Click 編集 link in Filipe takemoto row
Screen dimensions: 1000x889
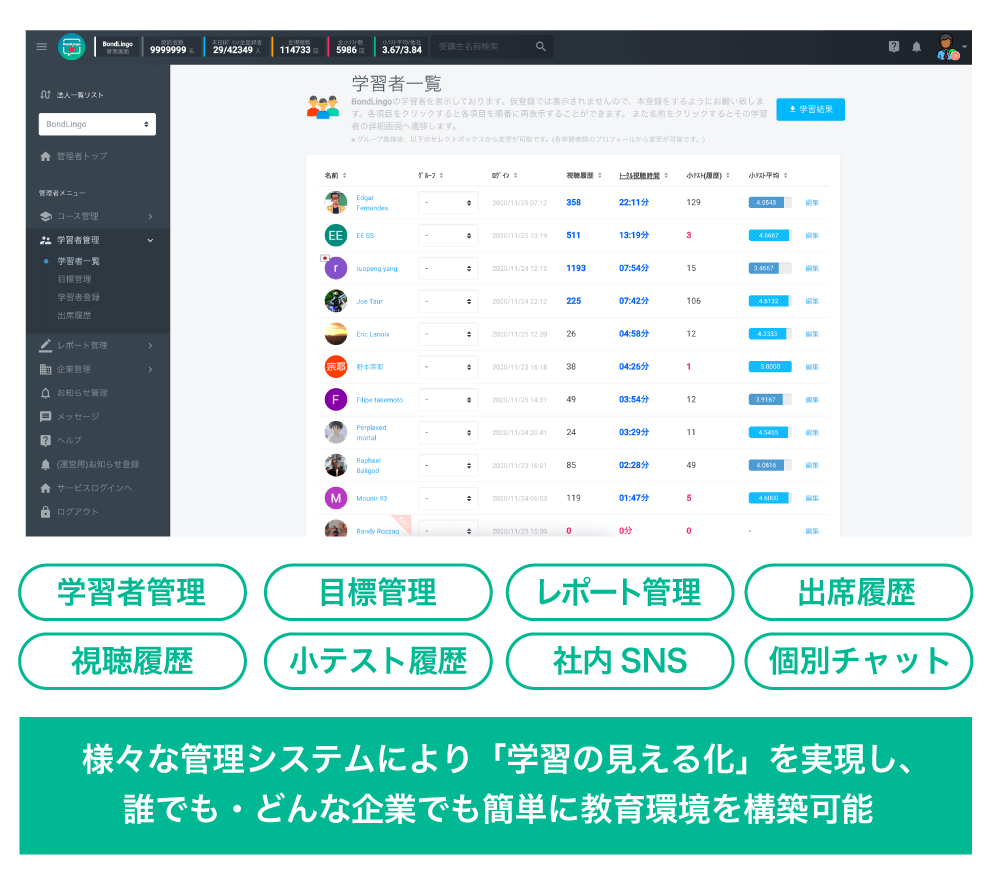[x=811, y=400]
